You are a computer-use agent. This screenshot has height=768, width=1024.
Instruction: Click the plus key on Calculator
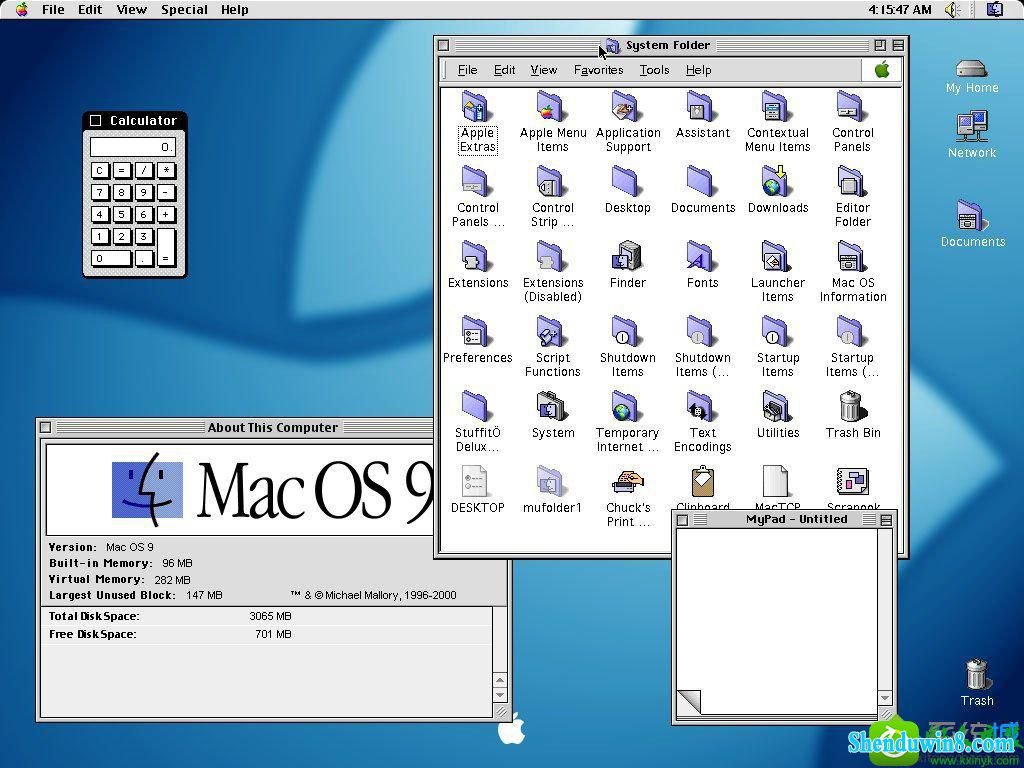click(166, 214)
